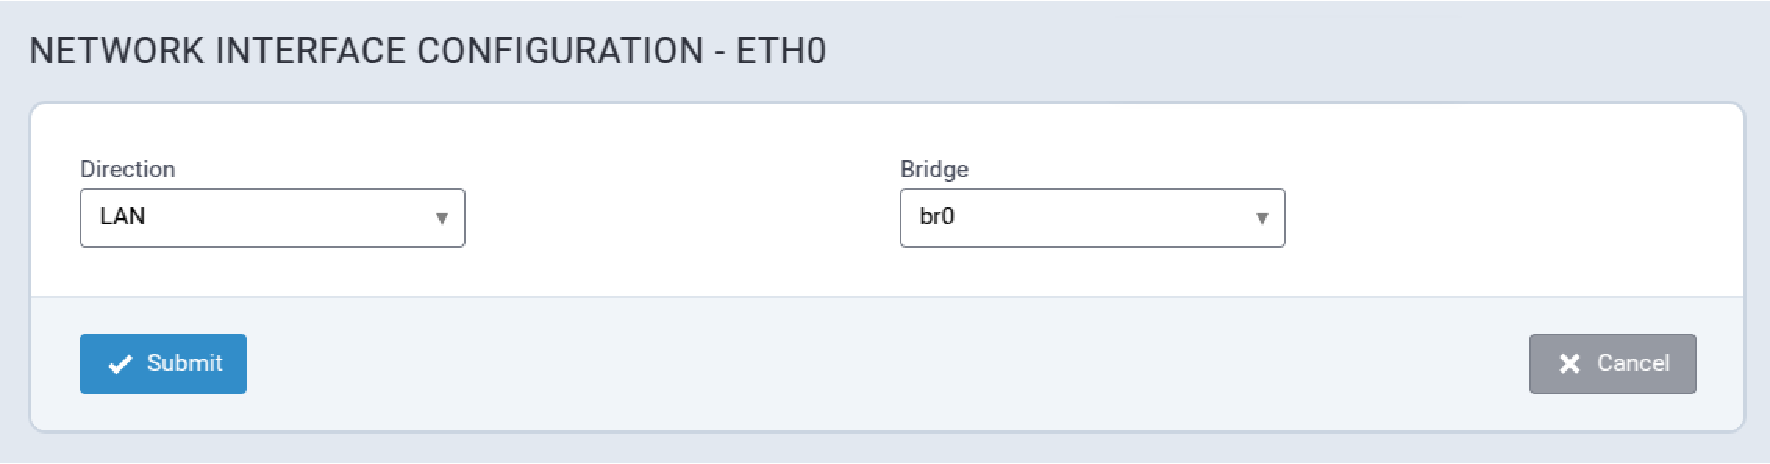
Task: Click the Direction field label
Action: pyautogui.click(x=127, y=169)
